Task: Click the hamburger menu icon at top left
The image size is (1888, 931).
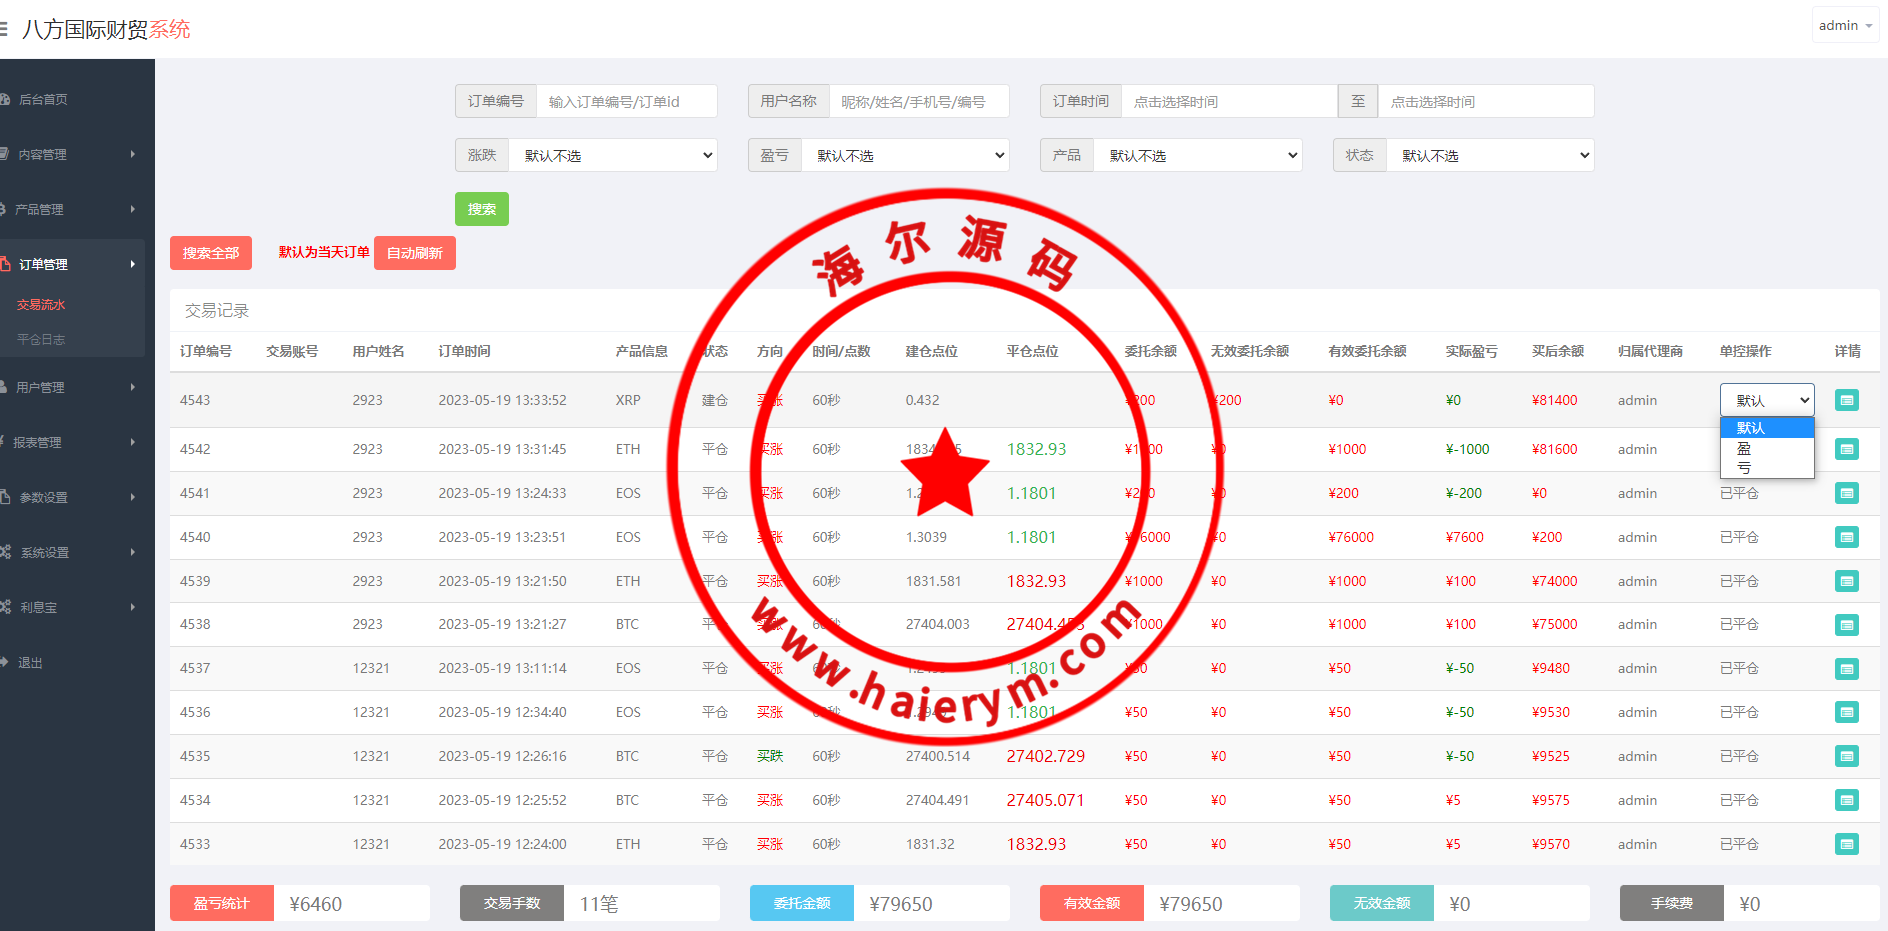Action: point(4,29)
